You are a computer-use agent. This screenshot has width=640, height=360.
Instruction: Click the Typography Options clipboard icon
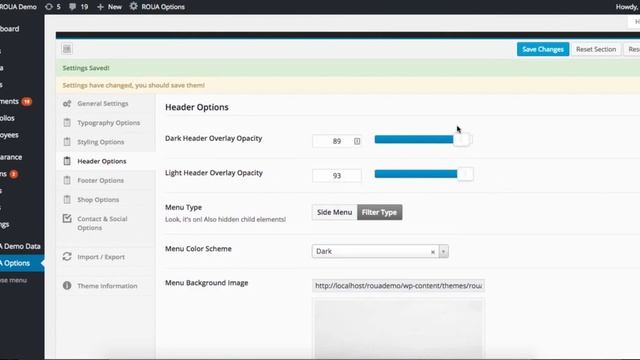(x=67, y=122)
